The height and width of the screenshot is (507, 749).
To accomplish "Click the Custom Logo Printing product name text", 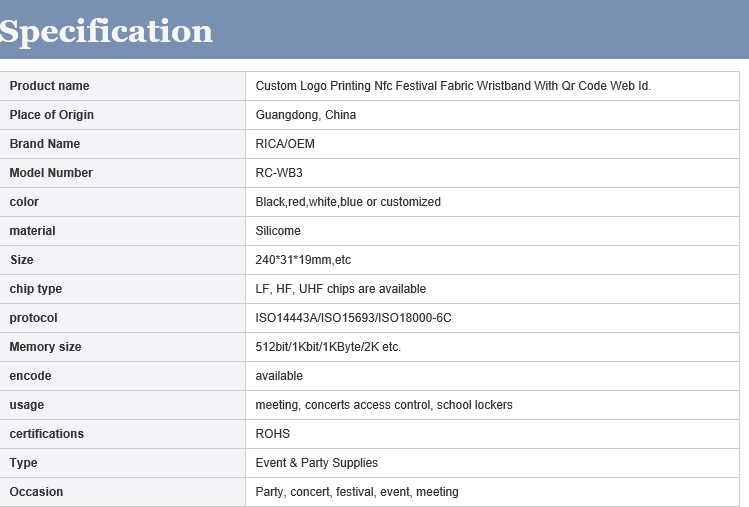I will (453, 86).
